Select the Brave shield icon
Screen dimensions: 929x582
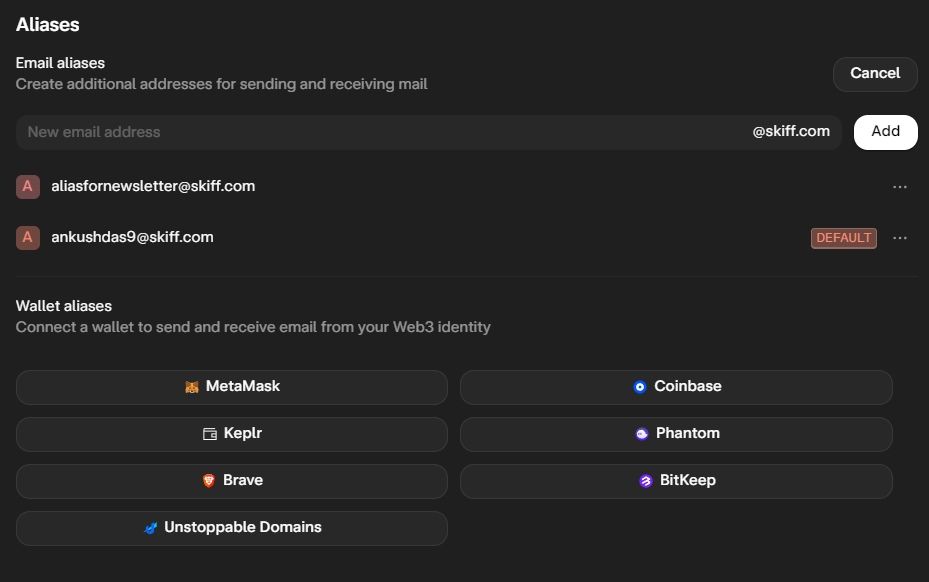(211, 480)
